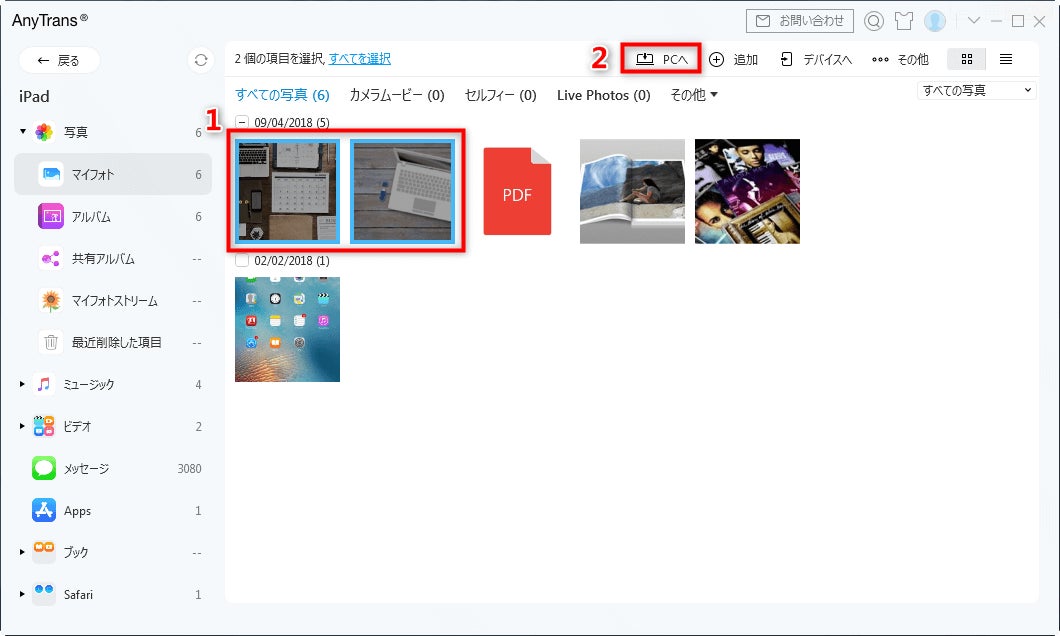Click the アルバム album icon

click(x=51, y=216)
